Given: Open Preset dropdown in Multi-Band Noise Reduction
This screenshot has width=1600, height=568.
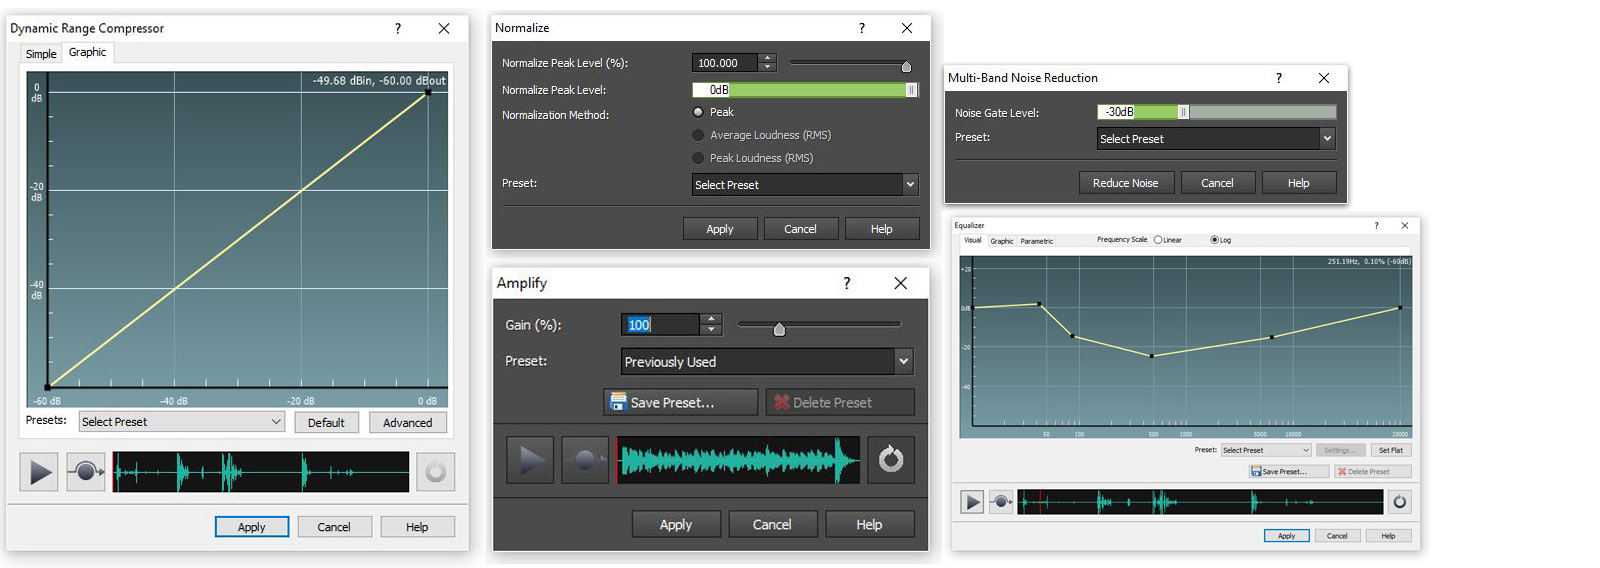Looking at the screenshot, I should pyautogui.click(x=1216, y=139).
